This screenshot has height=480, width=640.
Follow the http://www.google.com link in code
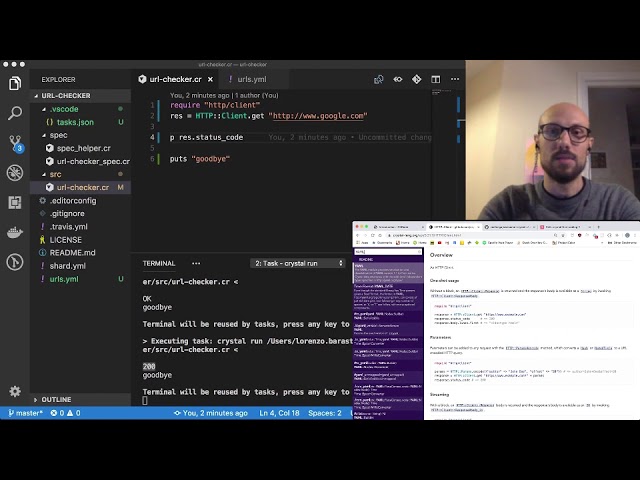tap(318, 116)
